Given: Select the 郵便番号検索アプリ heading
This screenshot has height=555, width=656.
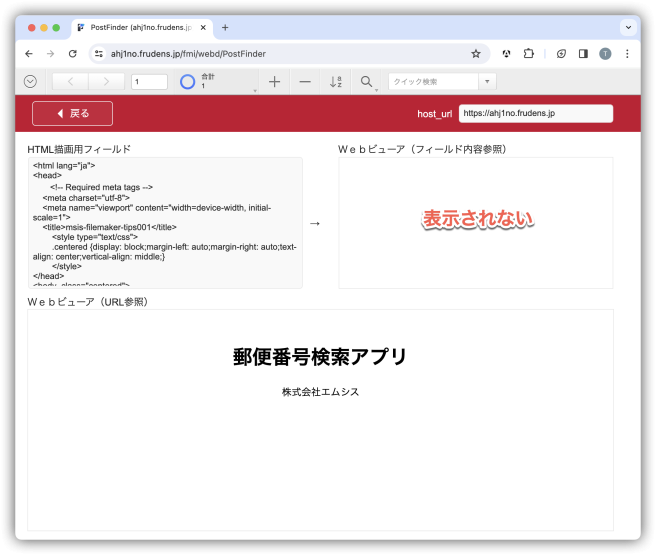Looking at the screenshot, I should pyautogui.click(x=320, y=357).
